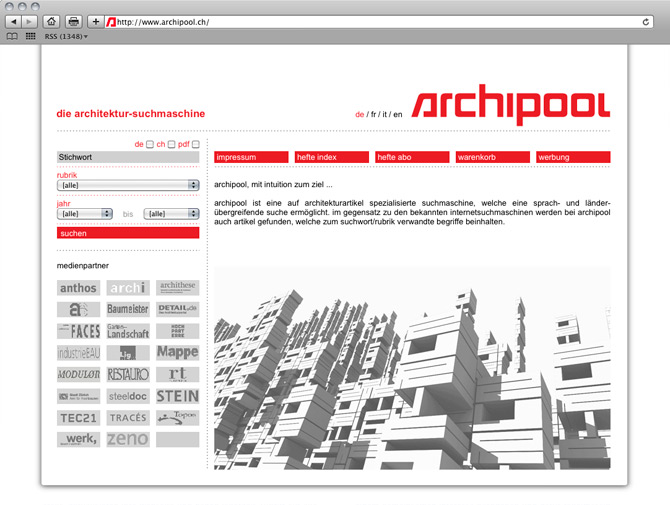The width and height of the screenshot is (670, 505).
Task: Open the industrieBAU partner logo
Action: click(x=78, y=353)
